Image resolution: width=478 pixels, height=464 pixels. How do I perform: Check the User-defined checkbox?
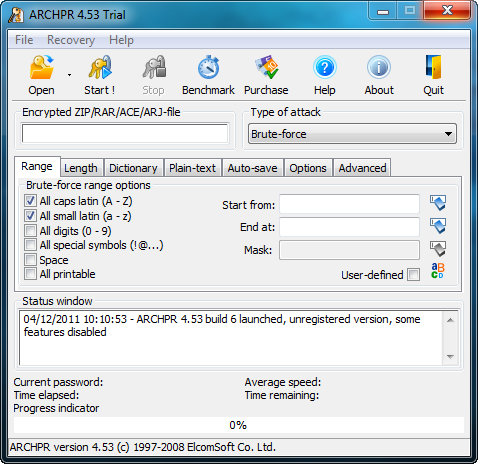pyautogui.click(x=414, y=275)
